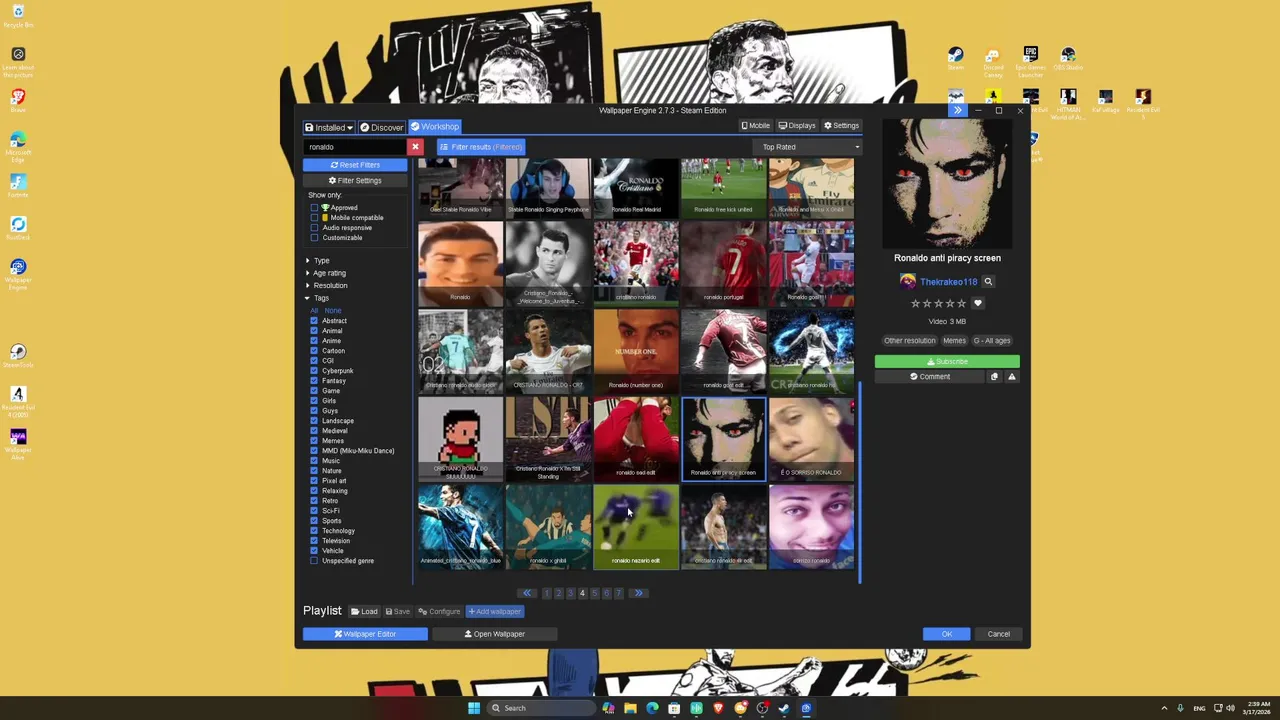
Task: Add wallpaper to favorites with the heart icon
Action: click(x=978, y=303)
